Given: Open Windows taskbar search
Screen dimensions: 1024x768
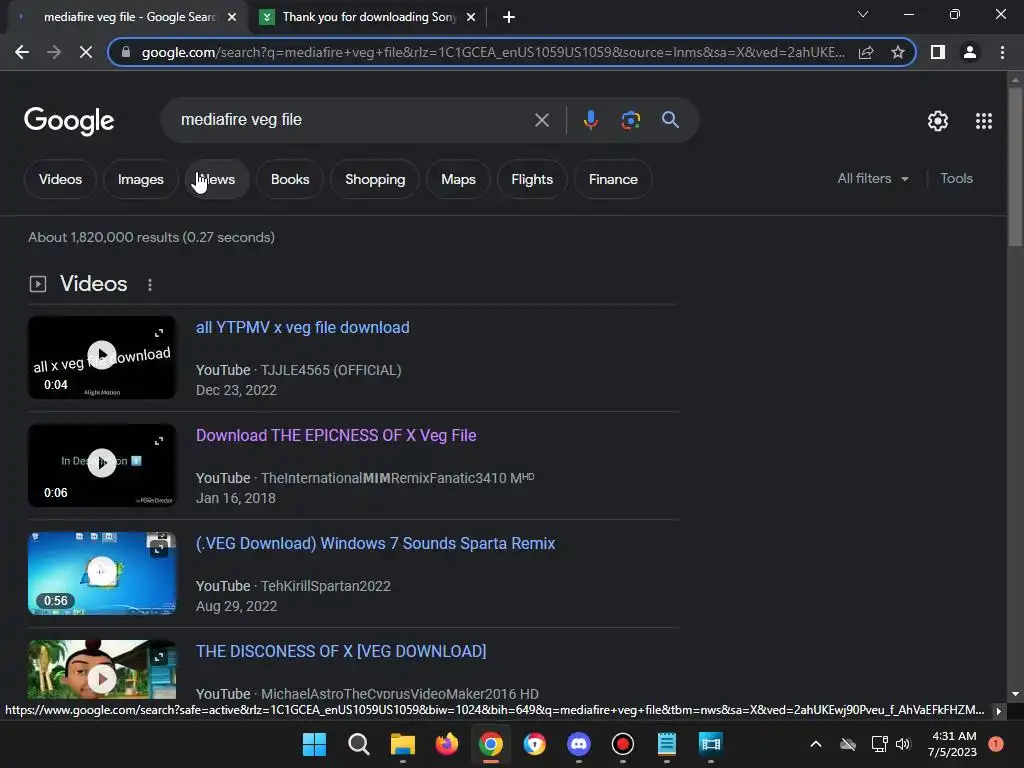Looking at the screenshot, I should click(x=359, y=744).
